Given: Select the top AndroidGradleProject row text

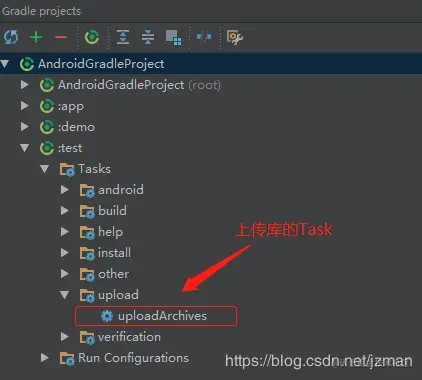Looking at the screenshot, I should (x=101, y=64).
